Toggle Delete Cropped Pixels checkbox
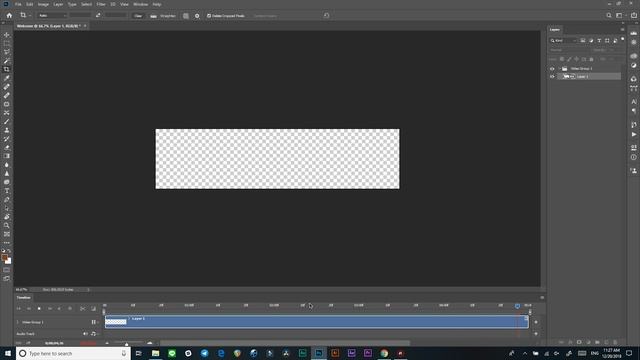The height and width of the screenshot is (360, 640). coord(209,16)
